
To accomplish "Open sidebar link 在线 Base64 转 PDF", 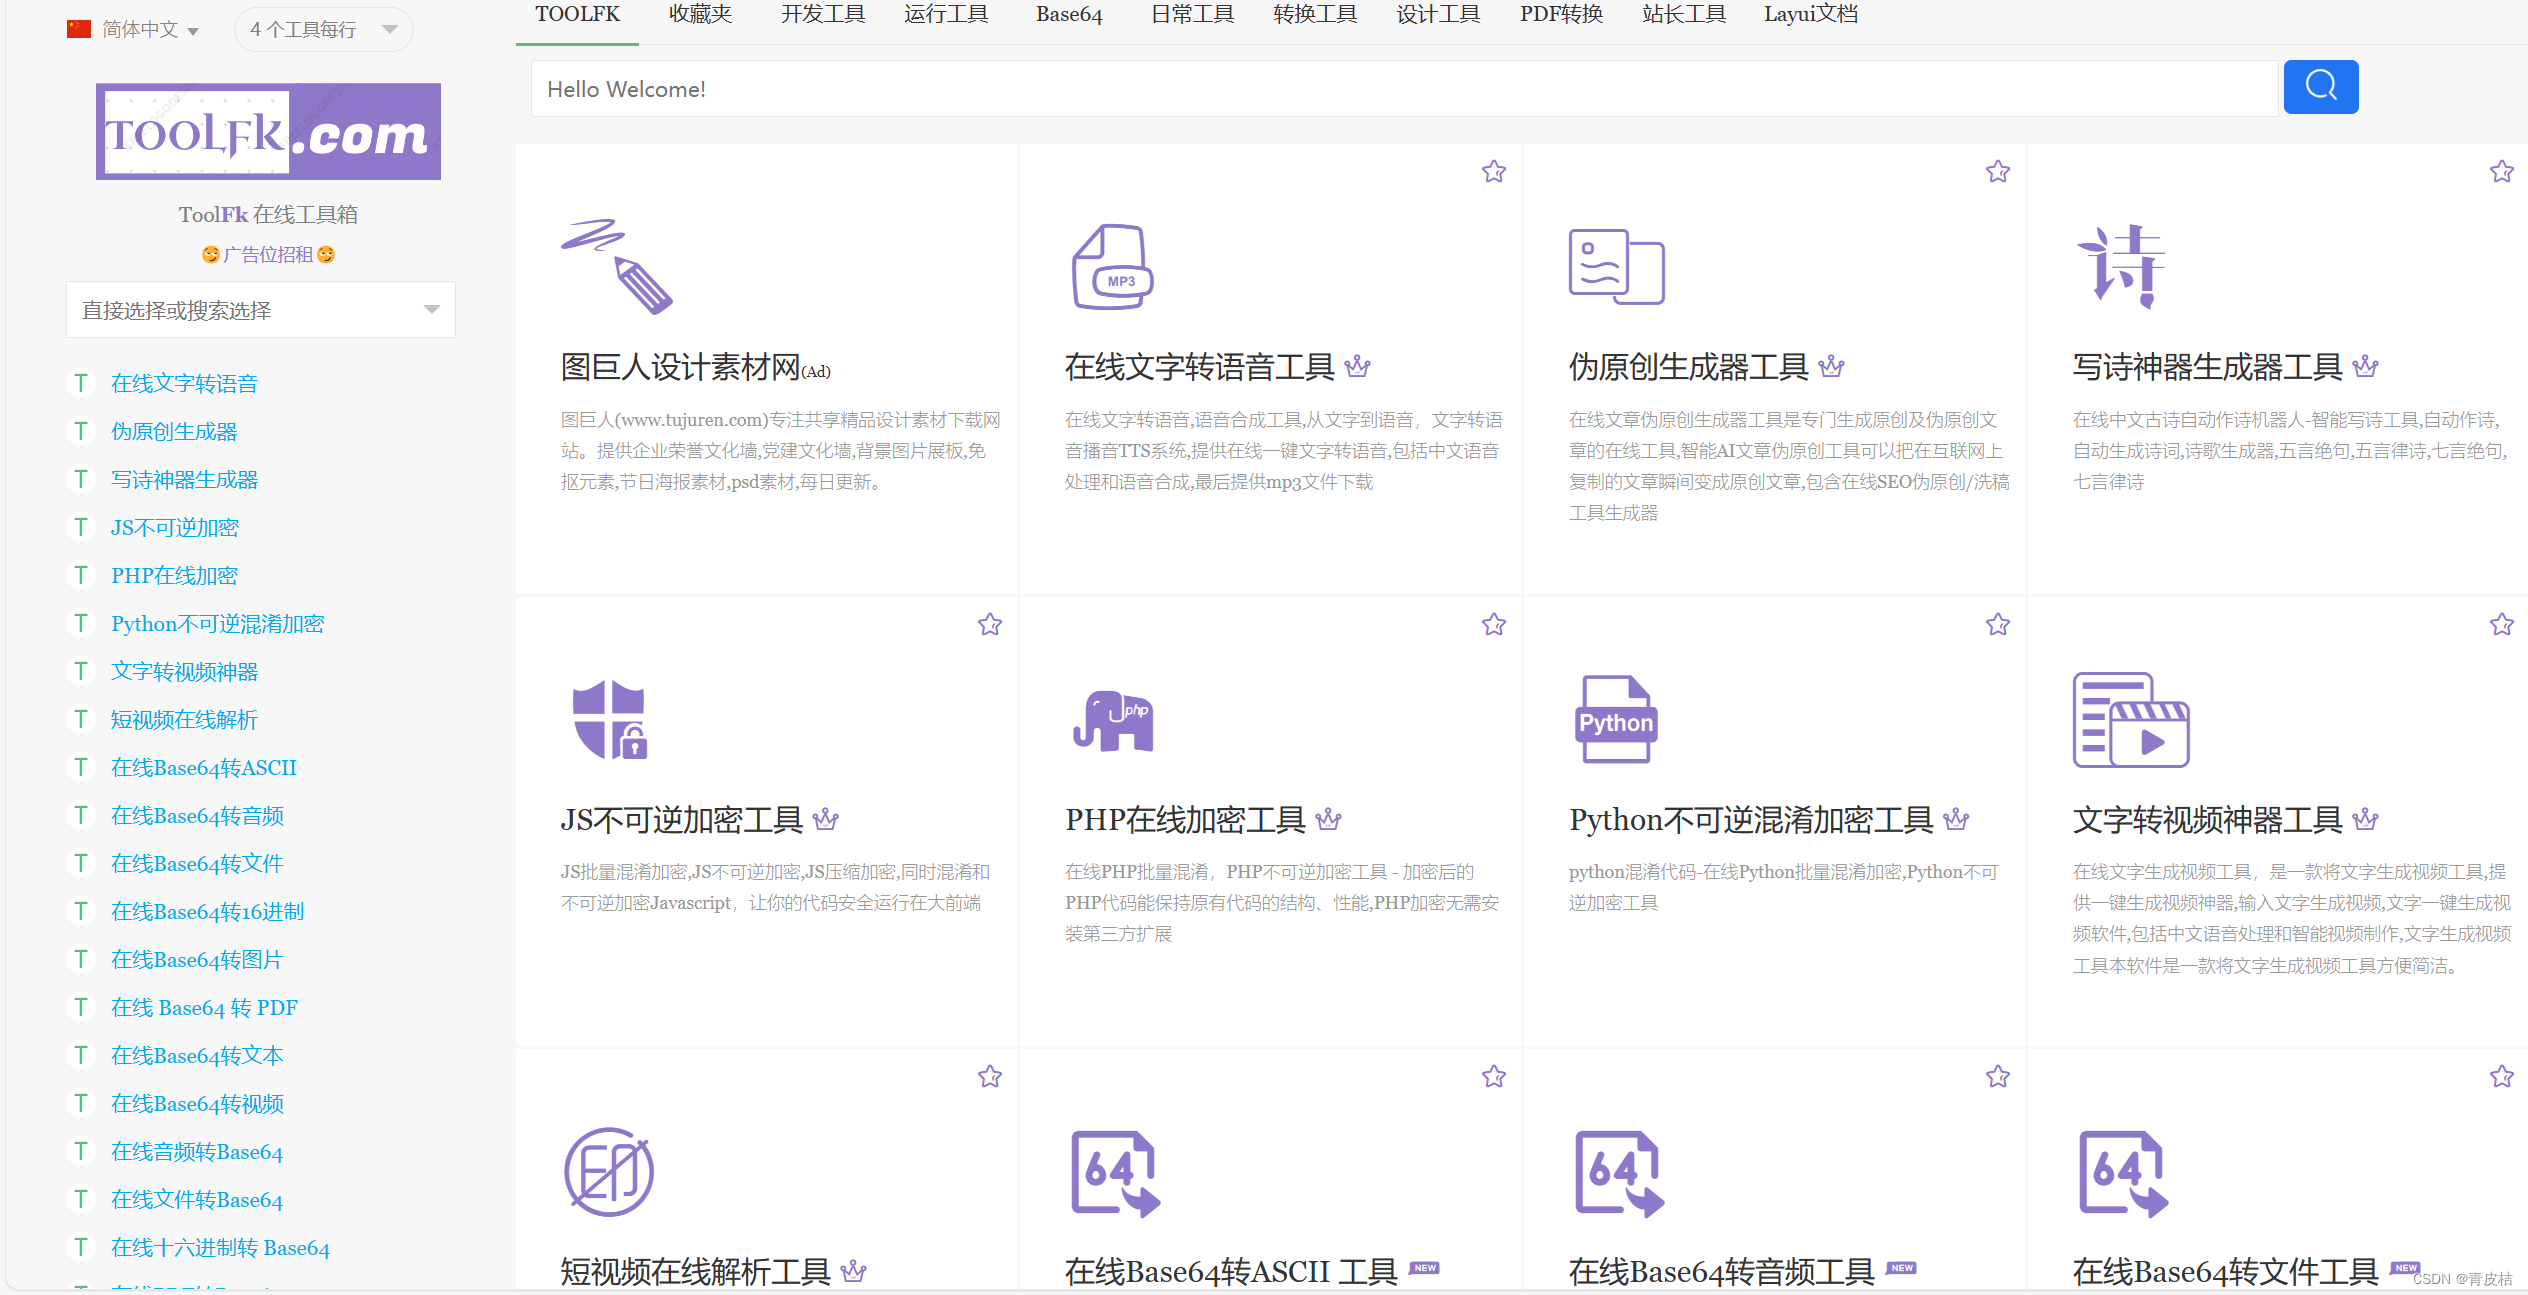I will coord(204,1007).
